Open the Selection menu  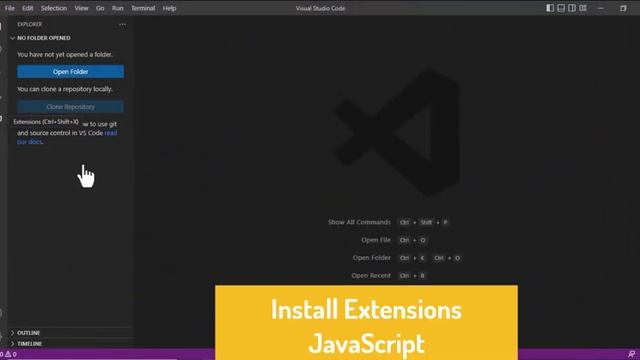point(54,8)
